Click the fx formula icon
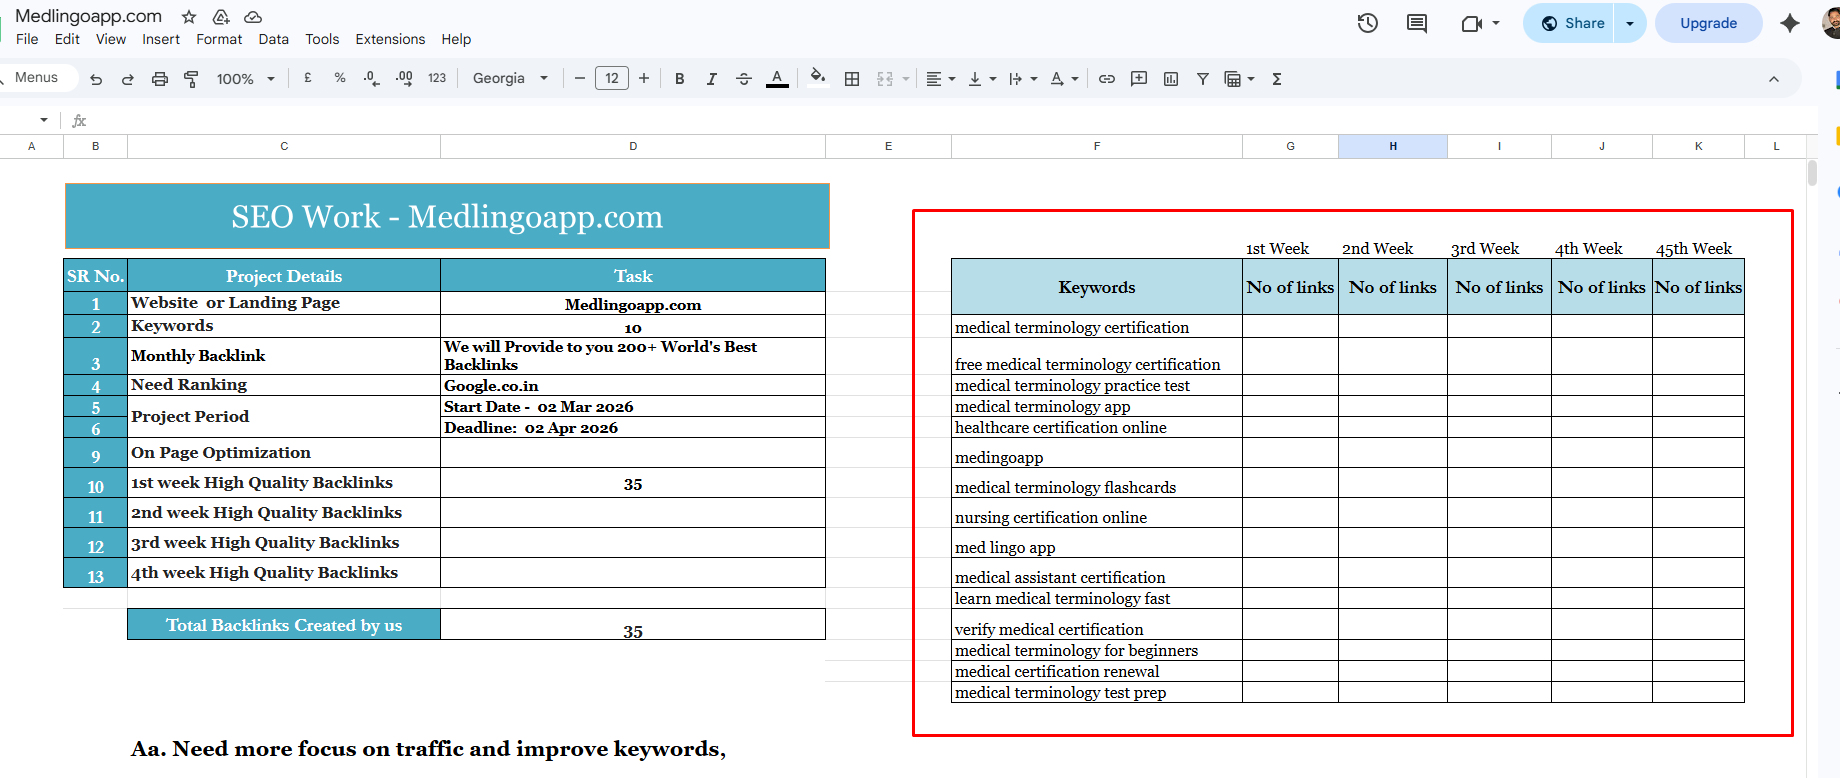1840x778 pixels. pos(80,121)
